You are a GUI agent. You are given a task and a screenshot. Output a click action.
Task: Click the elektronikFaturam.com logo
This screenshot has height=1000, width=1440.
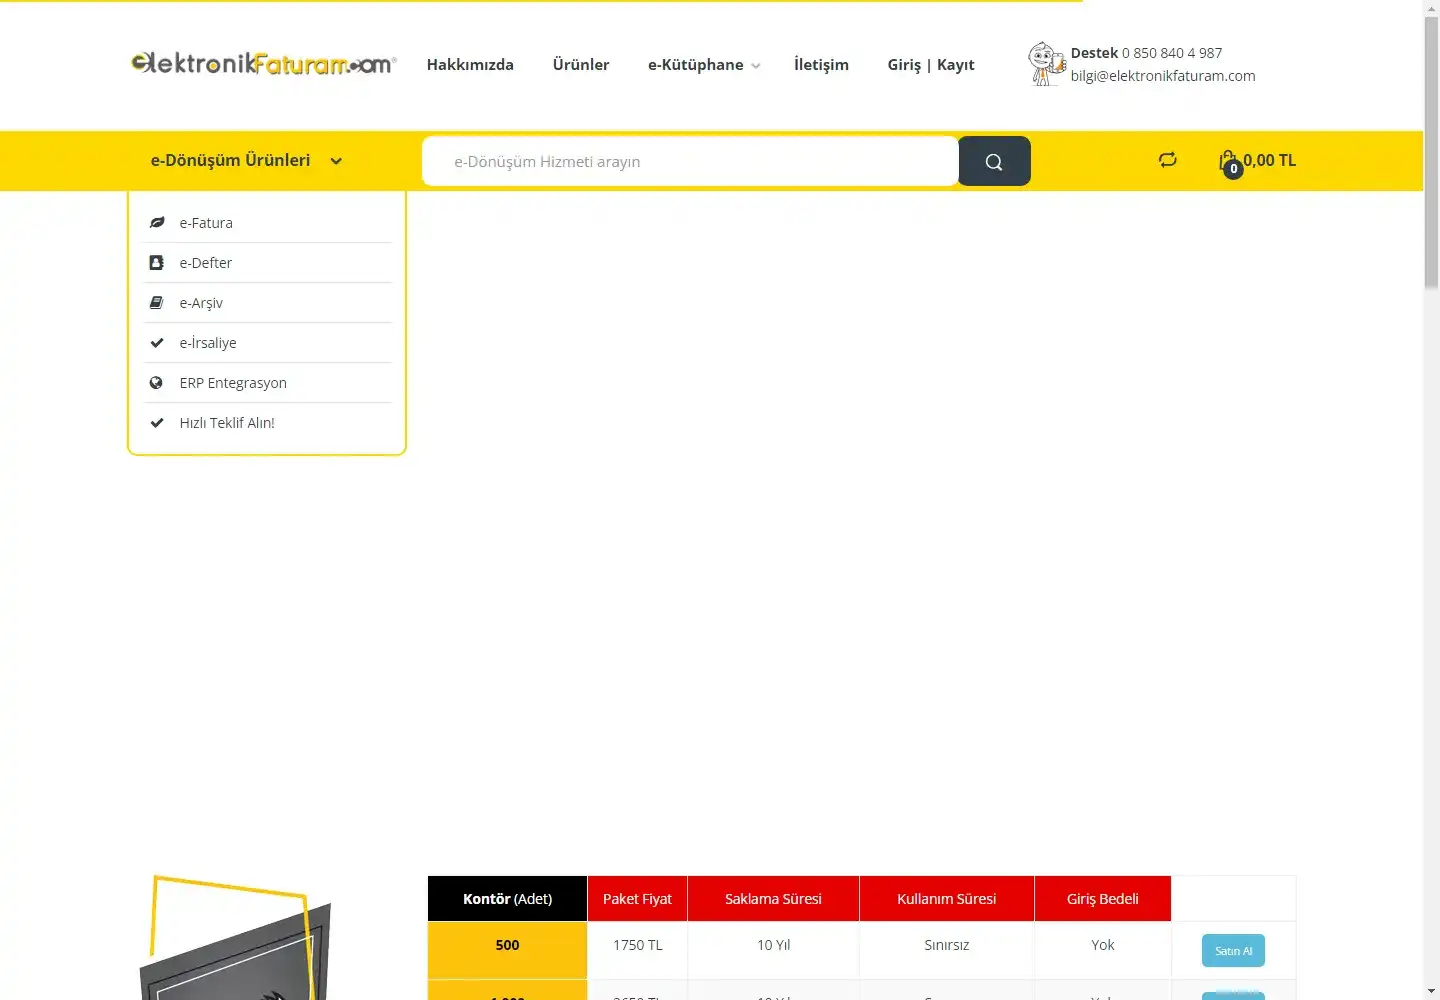264,64
